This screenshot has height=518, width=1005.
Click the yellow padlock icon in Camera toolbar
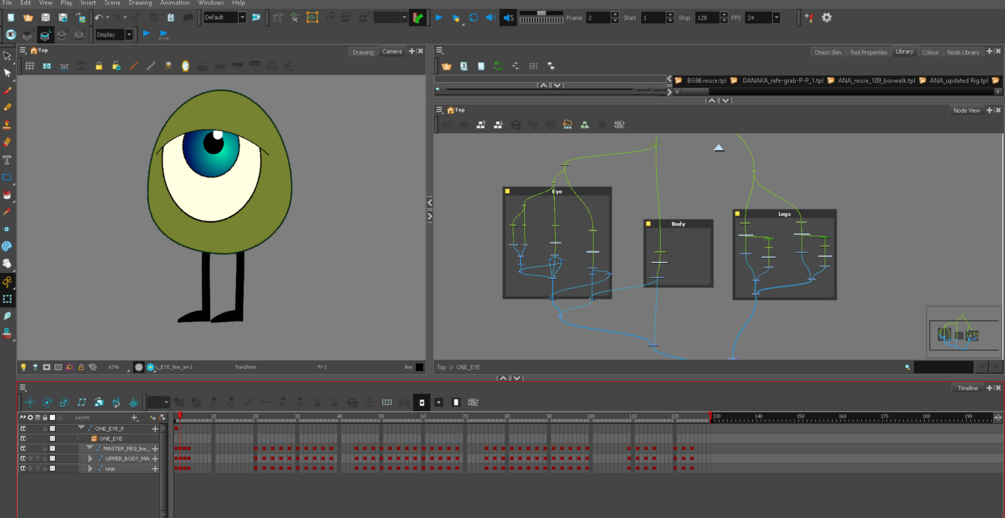click(x=99, y=65)
